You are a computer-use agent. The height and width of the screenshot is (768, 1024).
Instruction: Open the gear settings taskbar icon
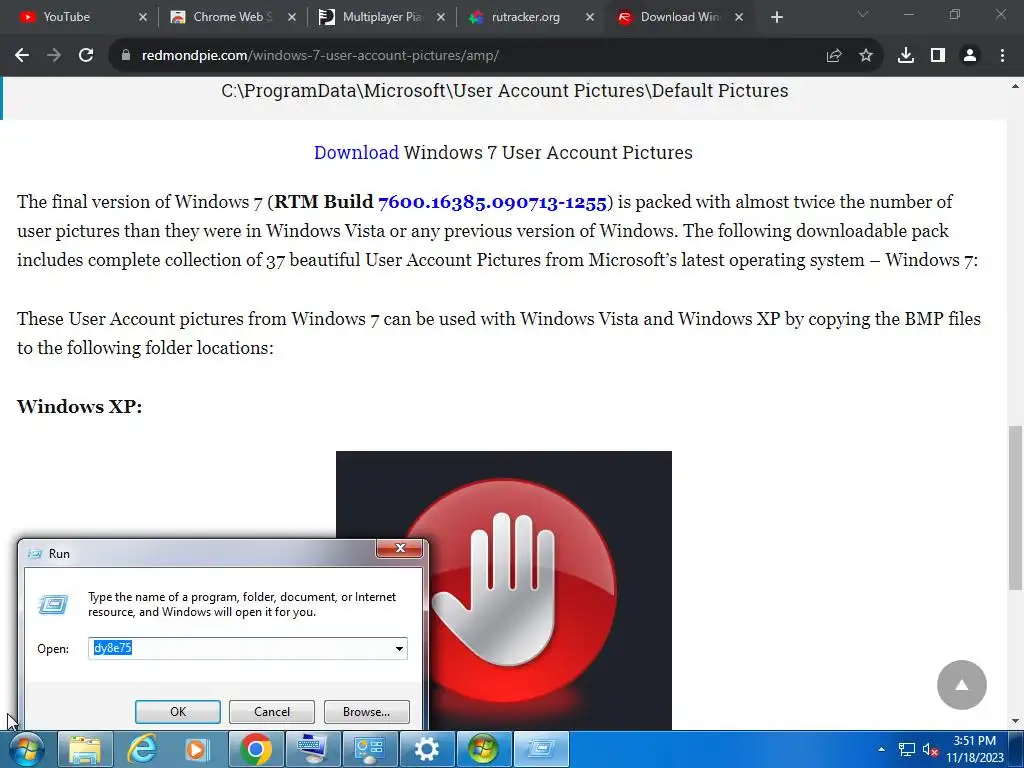(x=426, y=749)
